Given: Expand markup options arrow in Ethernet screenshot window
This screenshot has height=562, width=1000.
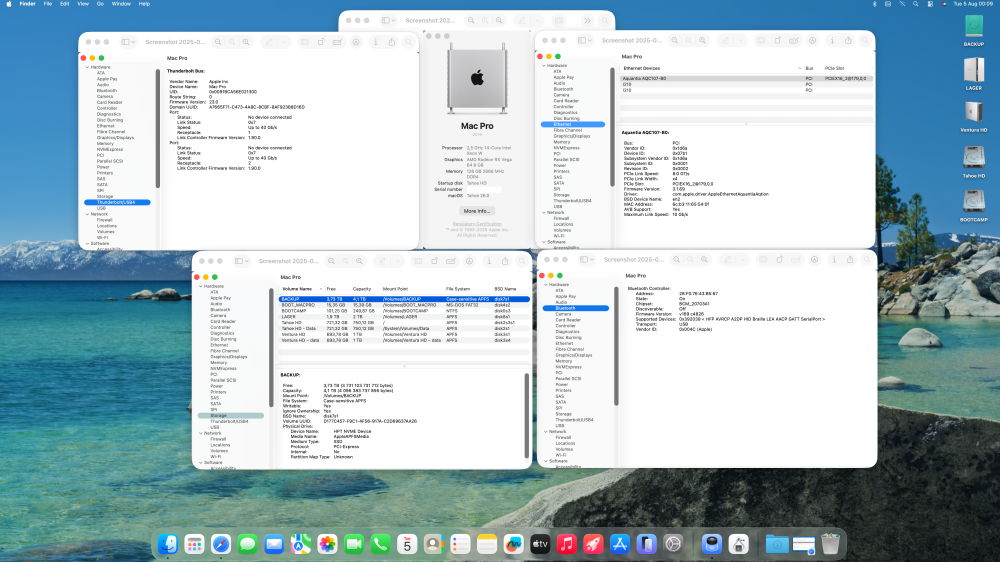Looking at the screenshot, I should (x=740, y=41).
